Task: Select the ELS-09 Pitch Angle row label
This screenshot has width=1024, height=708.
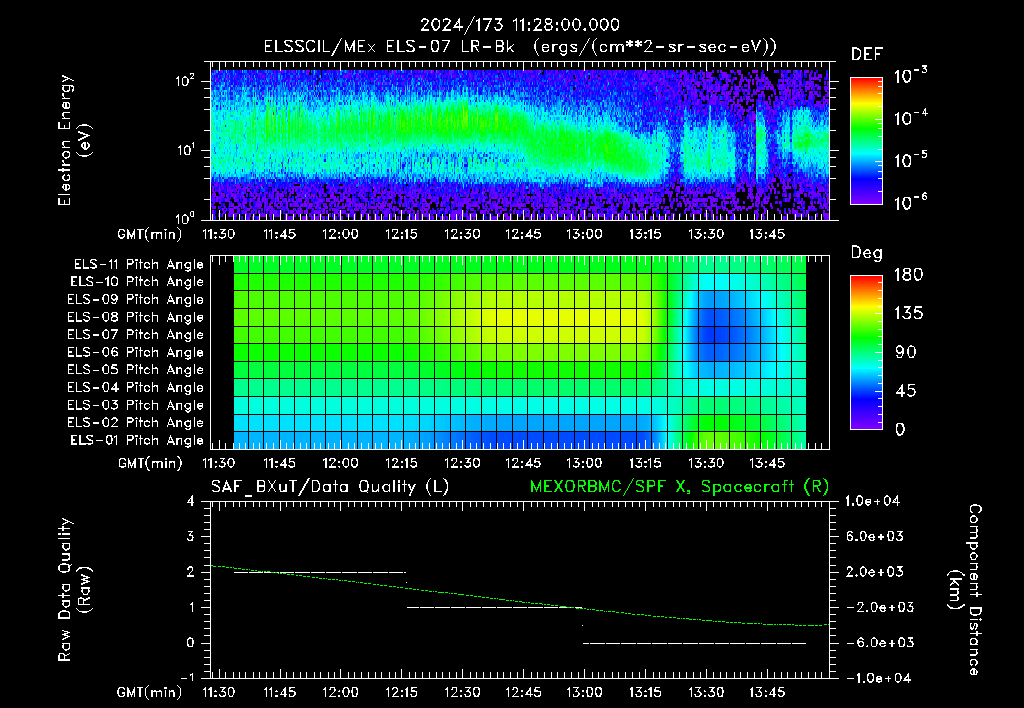Action: point(135,300)
